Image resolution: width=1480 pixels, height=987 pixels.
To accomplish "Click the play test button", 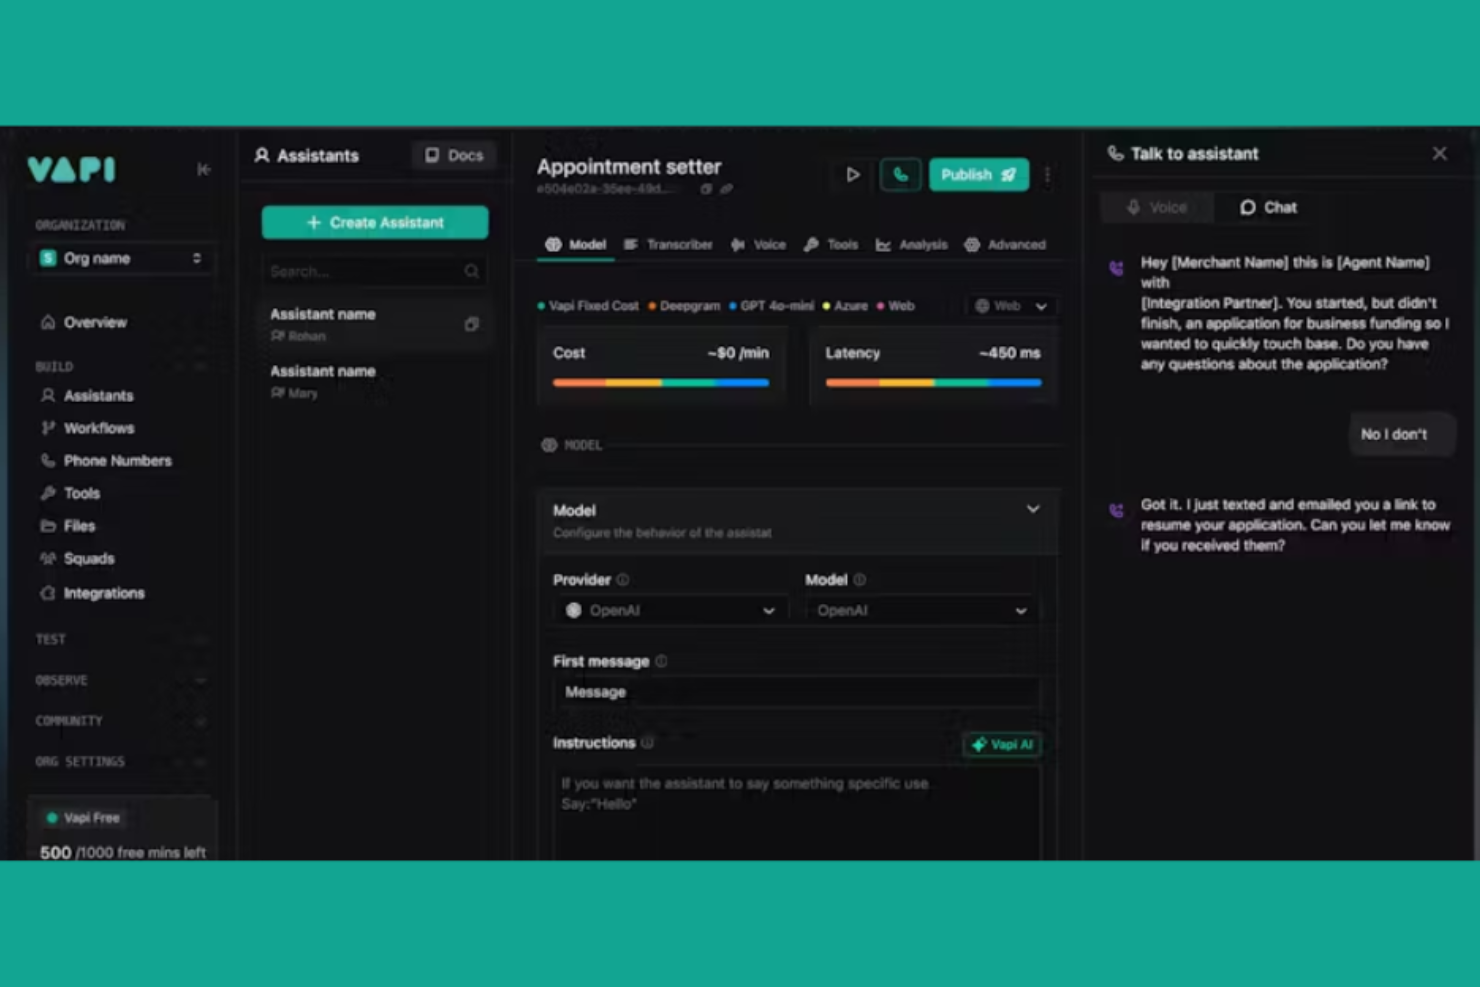I will click(x=852, y=174).
